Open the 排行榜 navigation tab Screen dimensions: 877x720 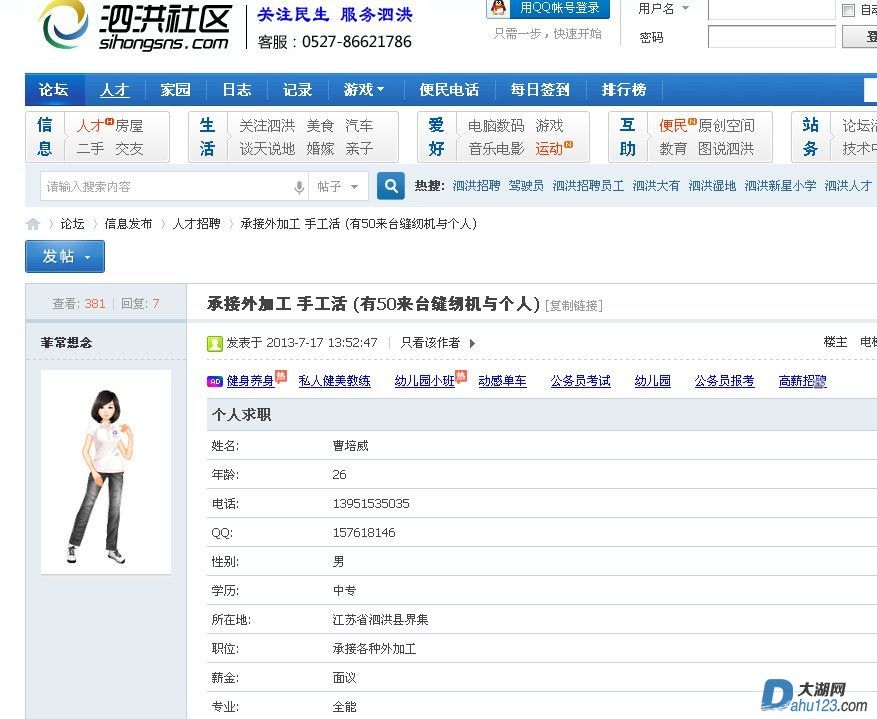coord(624,90)
